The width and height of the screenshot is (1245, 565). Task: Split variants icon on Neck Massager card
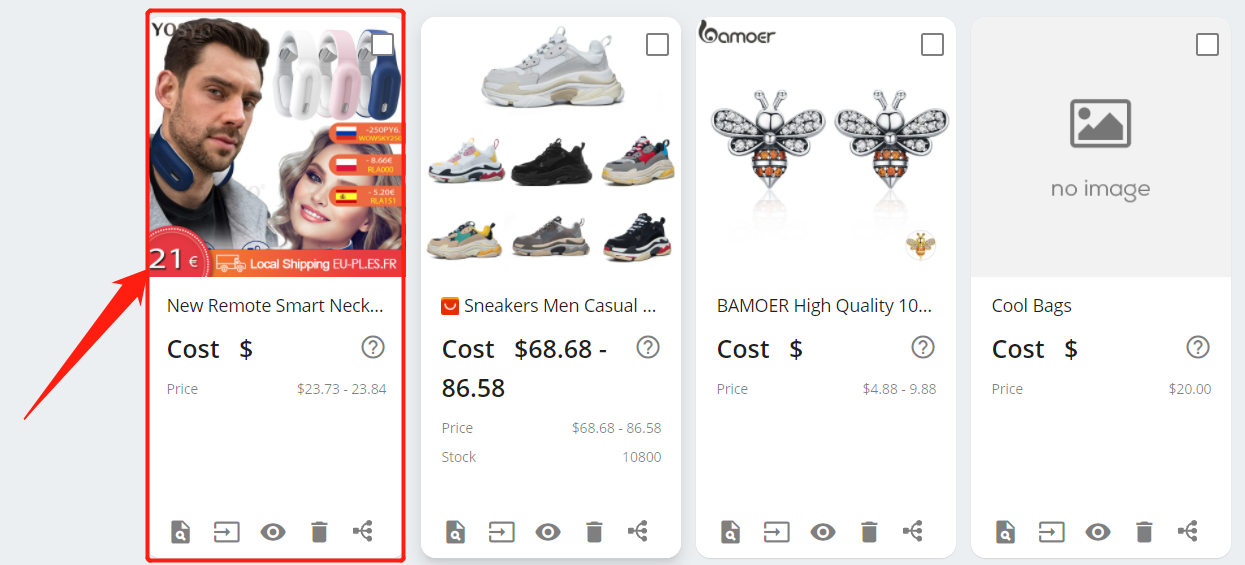363,532
